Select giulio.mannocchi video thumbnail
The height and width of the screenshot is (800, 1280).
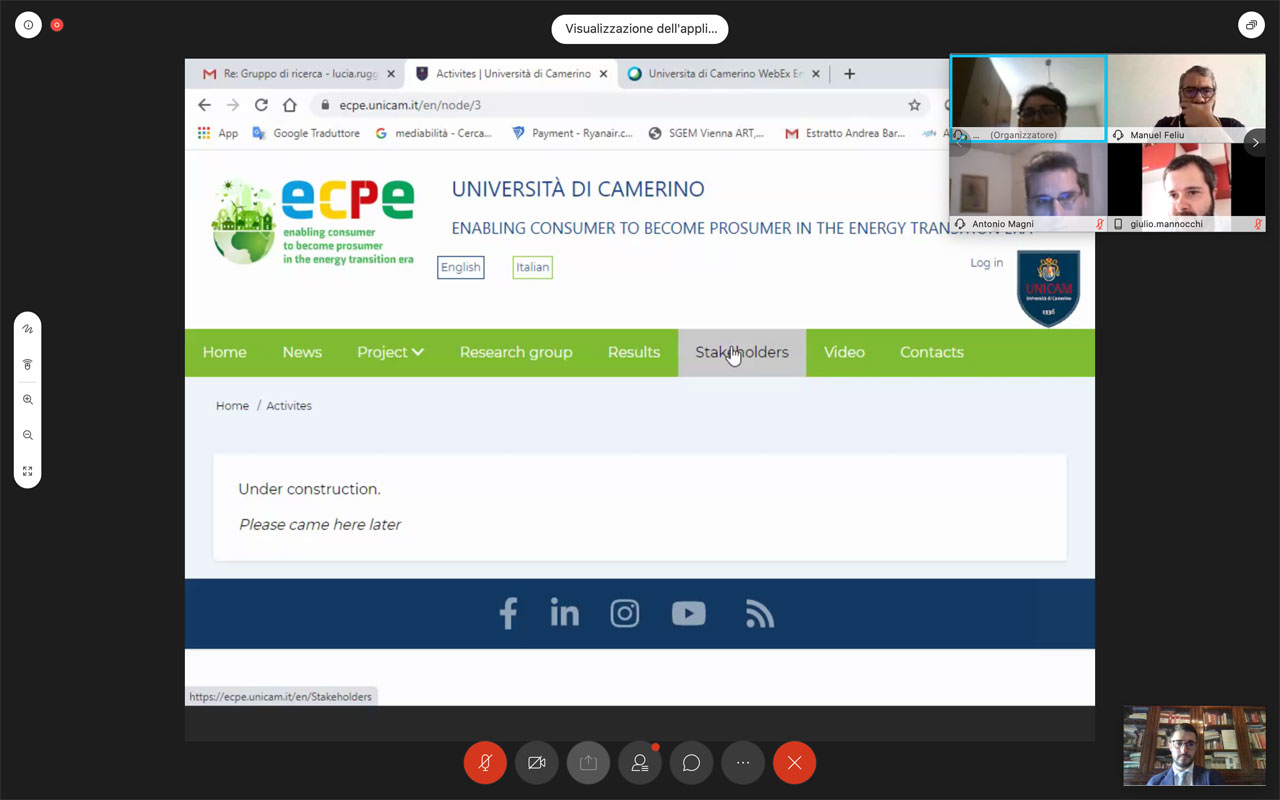pos(1187,187)
